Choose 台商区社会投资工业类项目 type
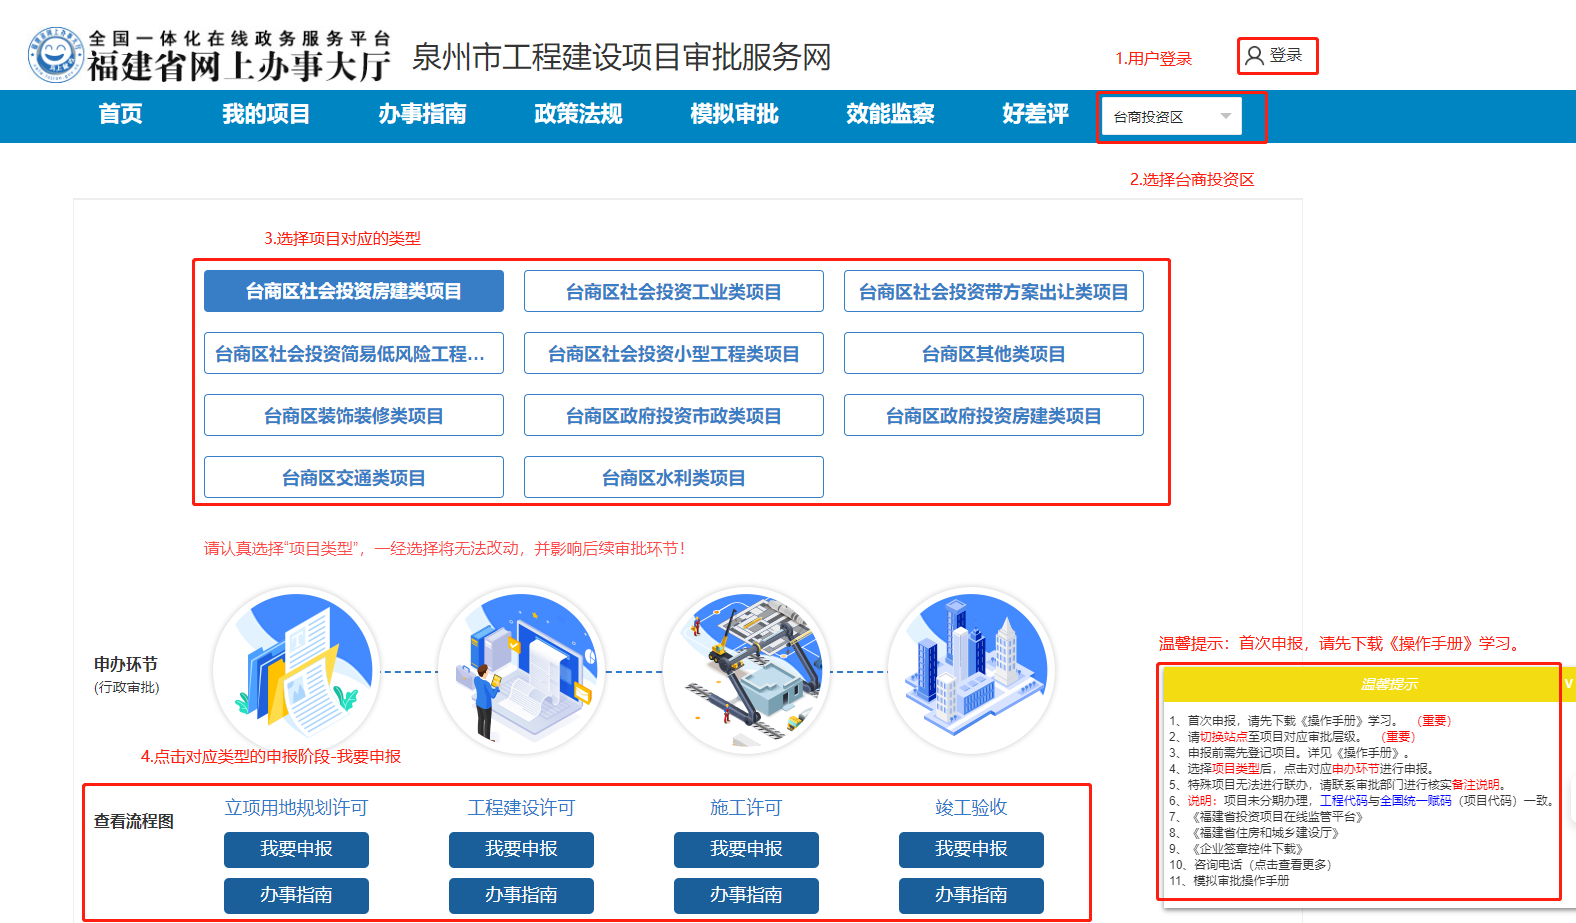1576x923 pixels. (673, 292)
